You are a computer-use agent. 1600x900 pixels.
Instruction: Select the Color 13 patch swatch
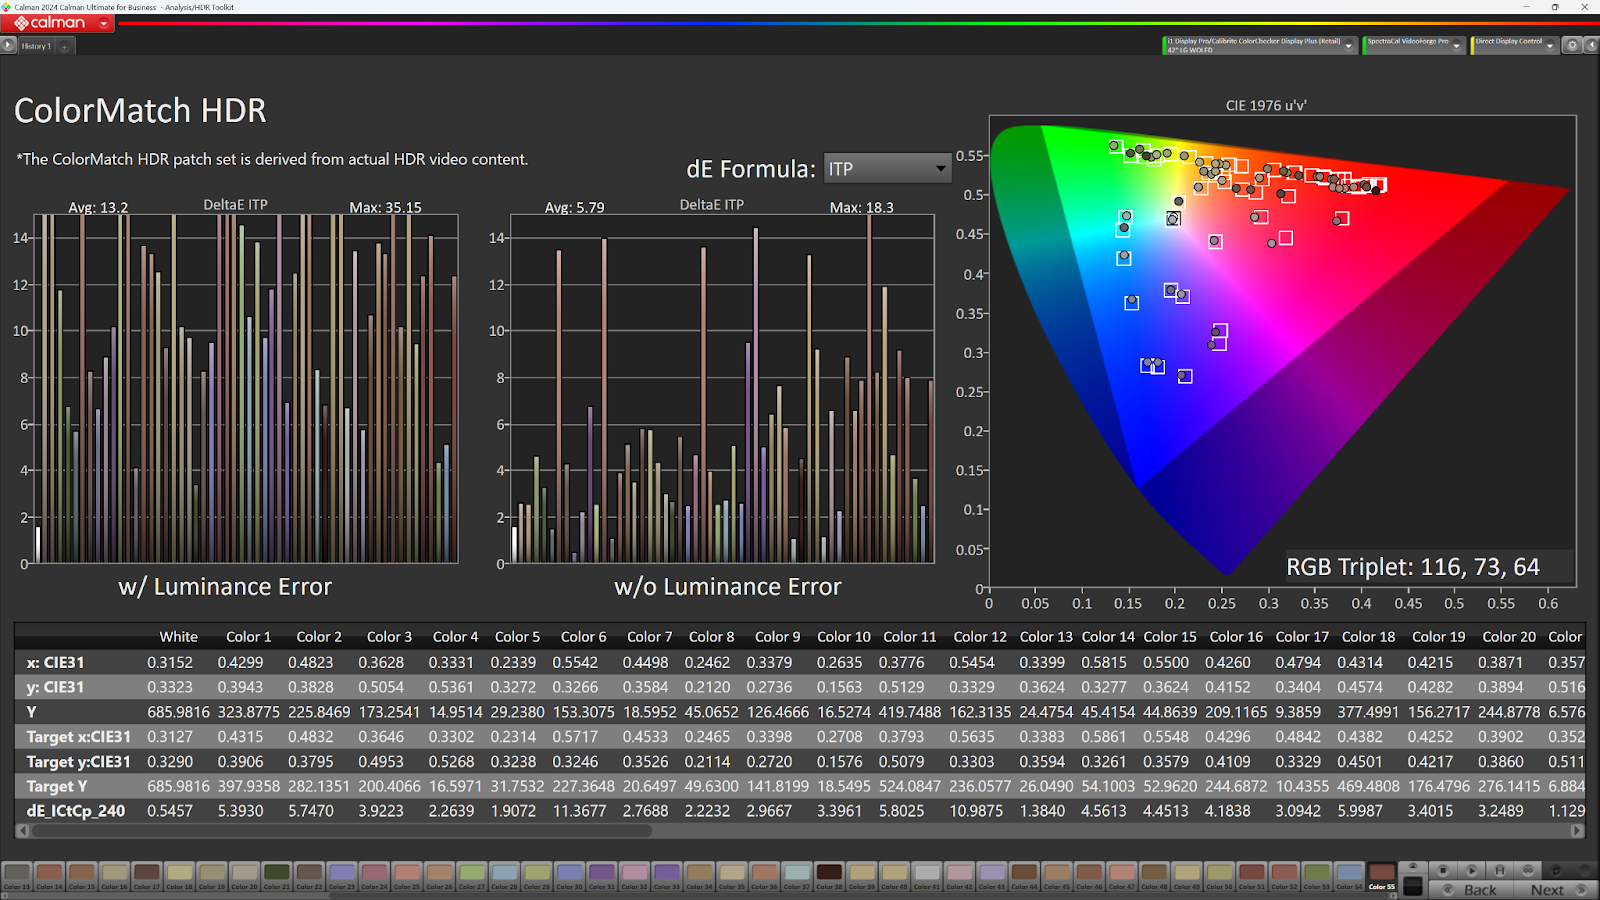click(x=17, y=876)
